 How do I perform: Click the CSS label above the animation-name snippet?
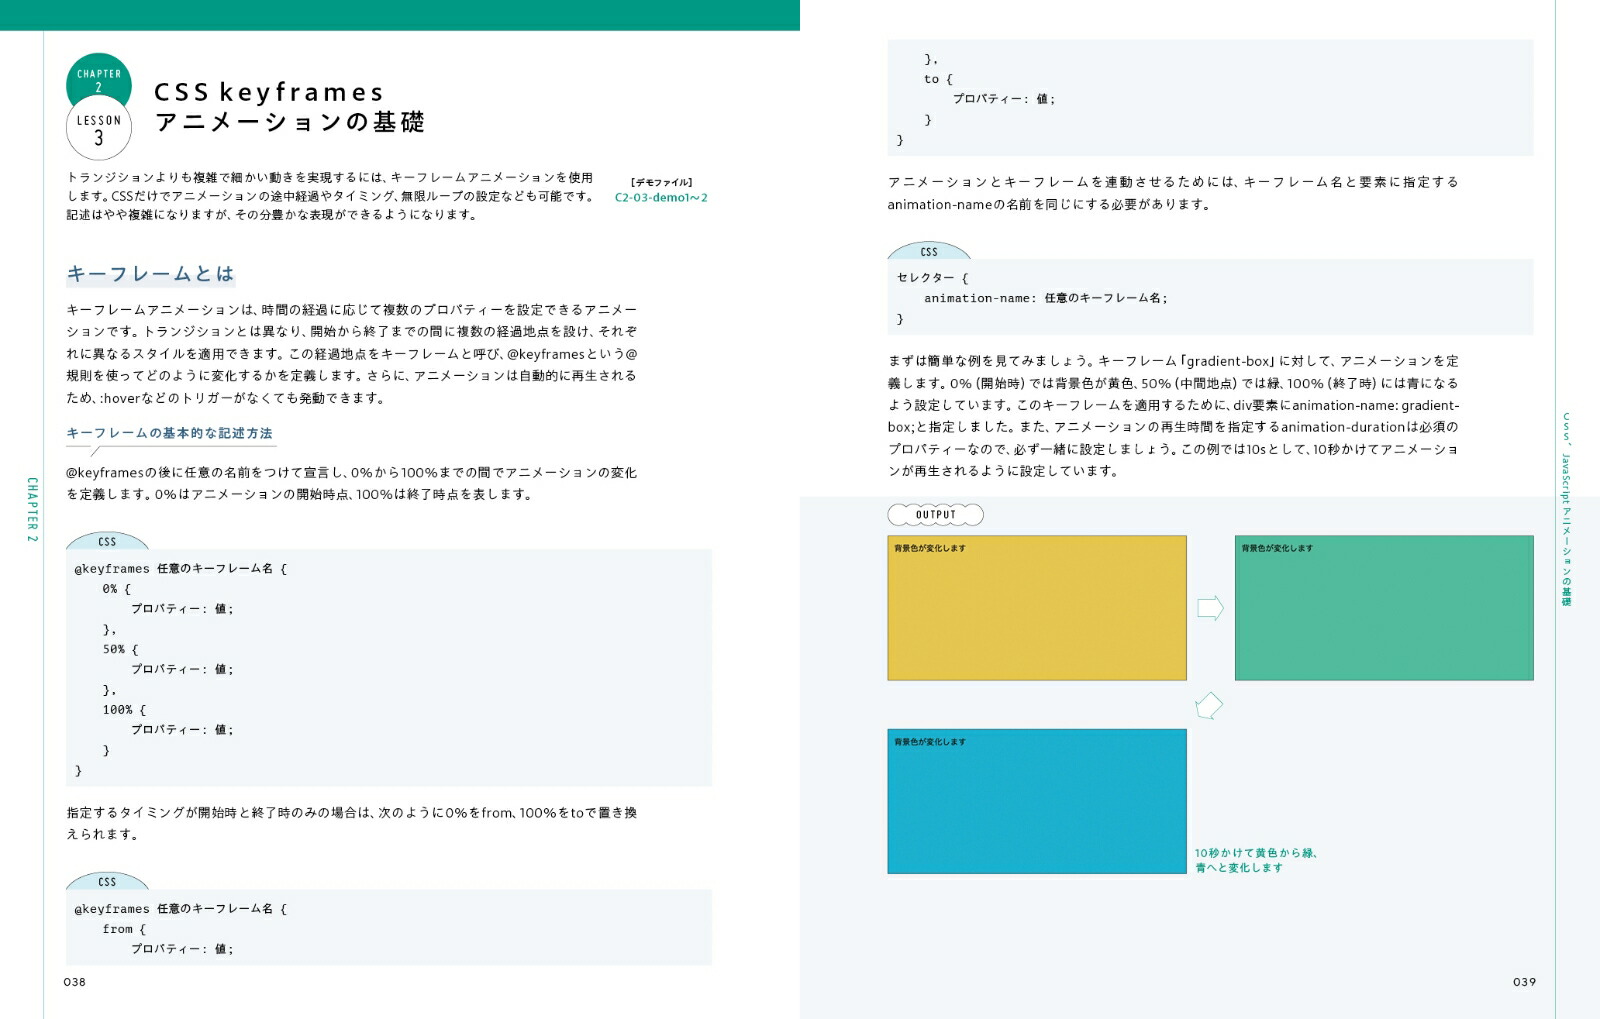(x=927, y=252)
